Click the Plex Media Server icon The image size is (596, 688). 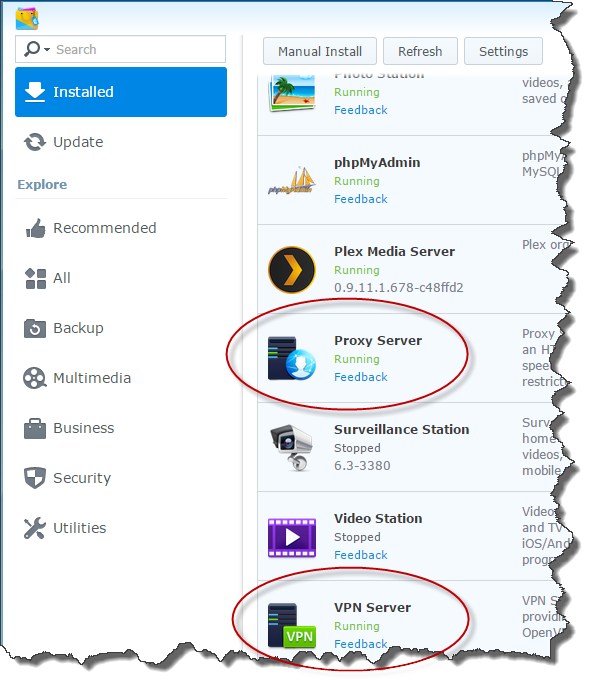coord(292,270)
